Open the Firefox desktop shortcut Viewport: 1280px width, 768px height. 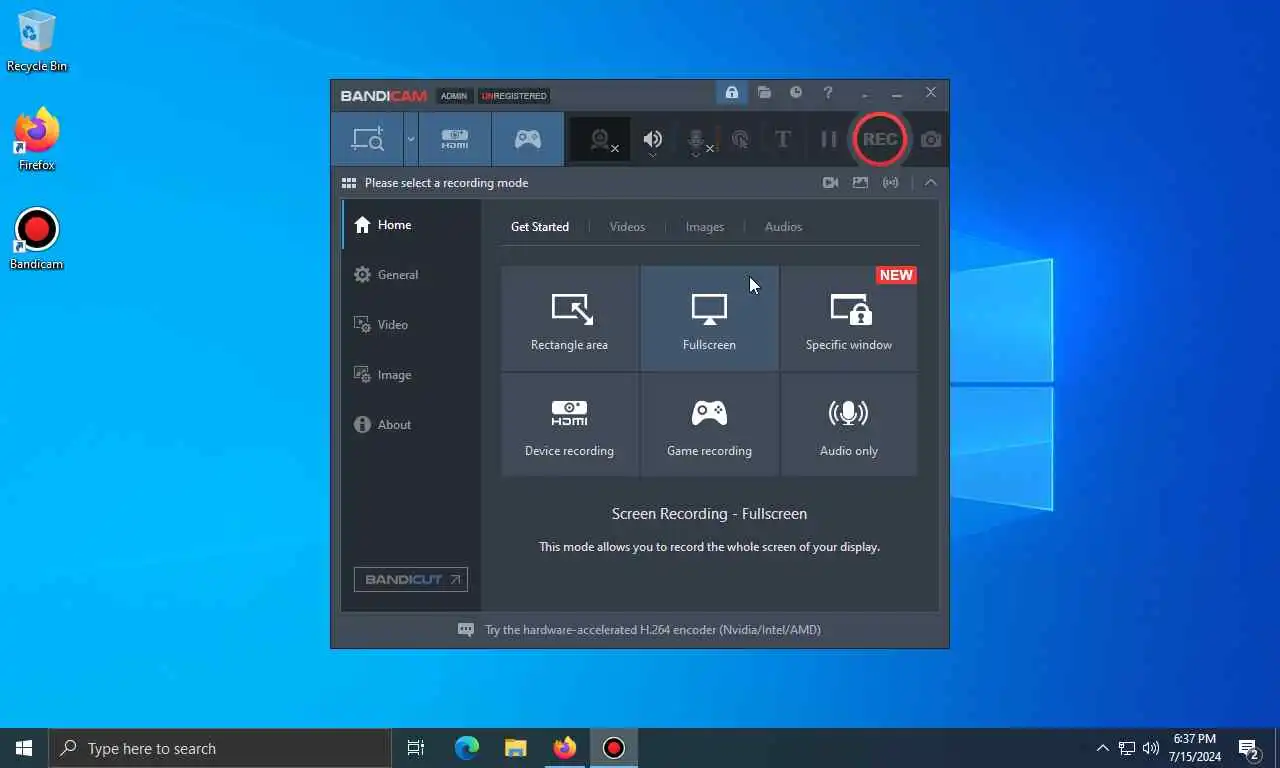click(37, 139)
